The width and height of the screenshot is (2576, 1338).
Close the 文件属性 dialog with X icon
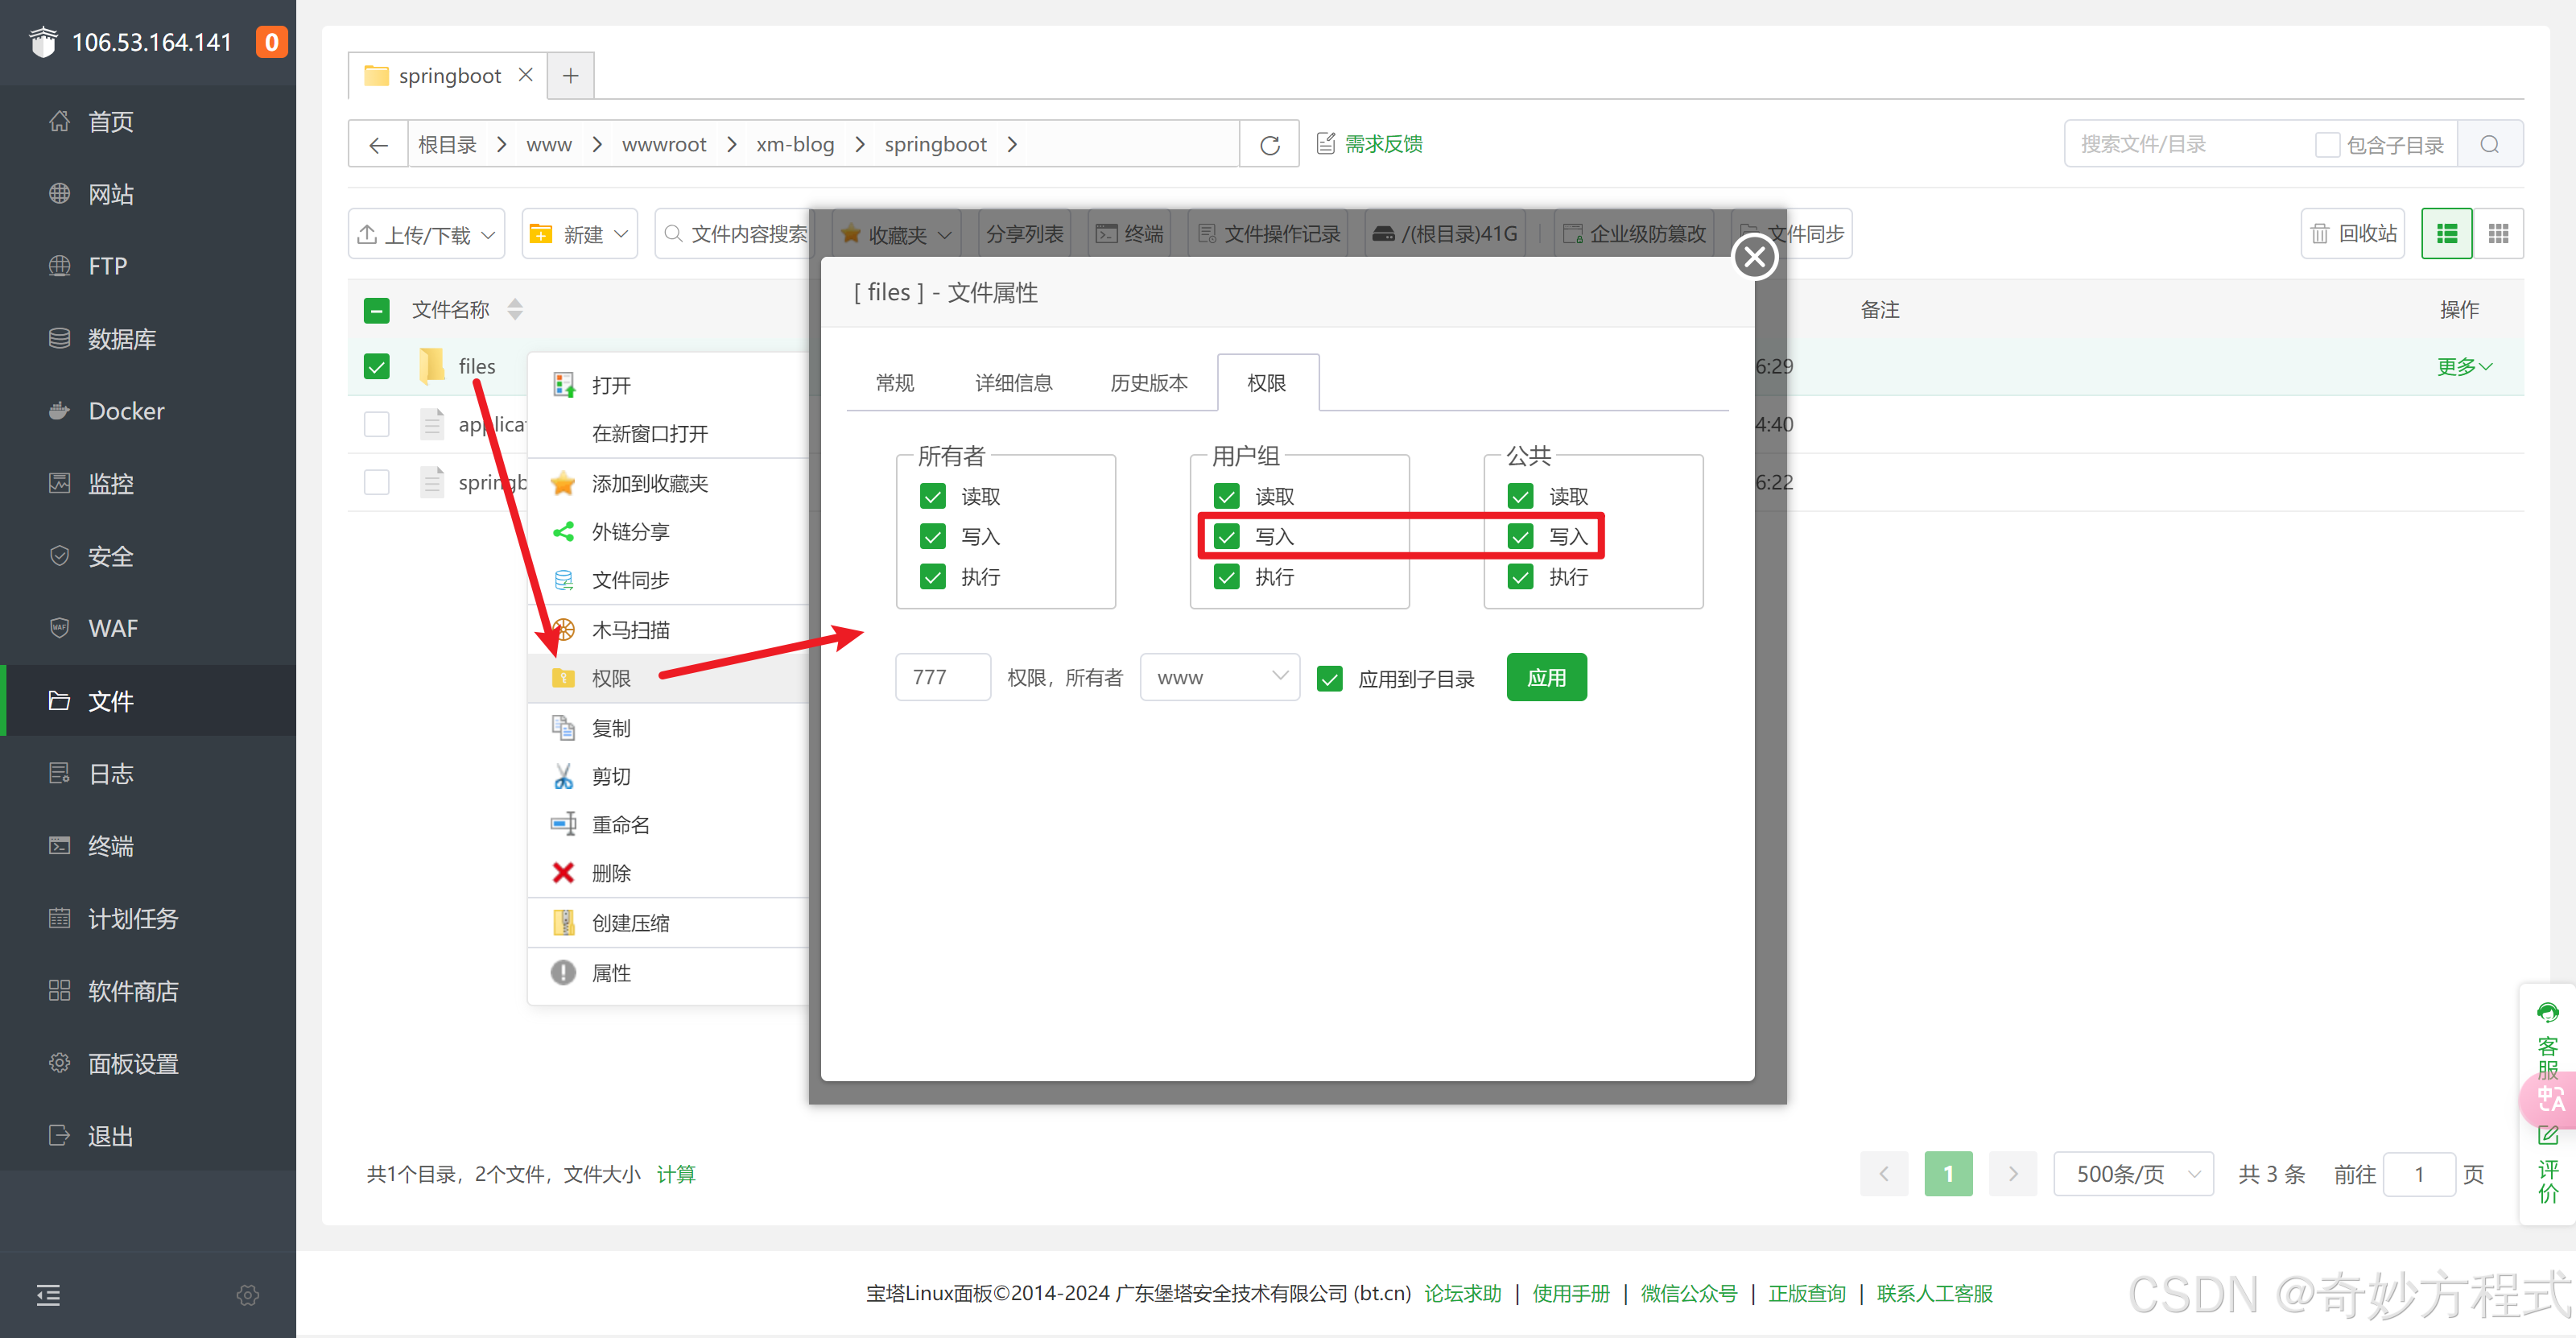pyautogui.click(x=1755, y=257)
